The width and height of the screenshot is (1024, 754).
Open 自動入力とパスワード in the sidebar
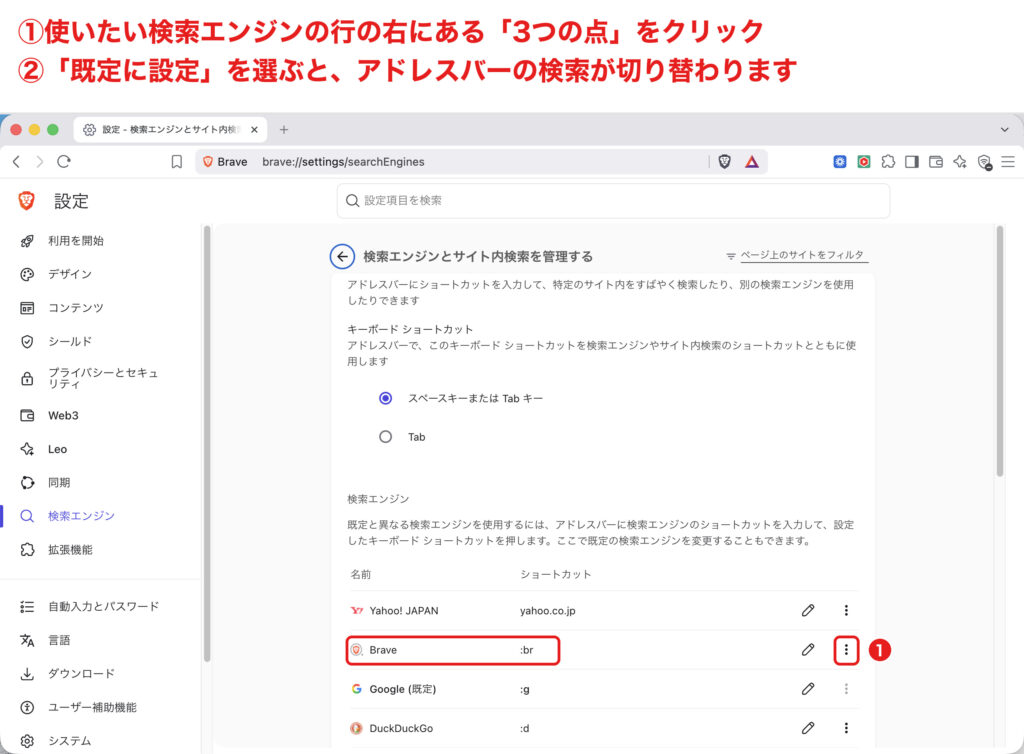click(x=103, y=606)
